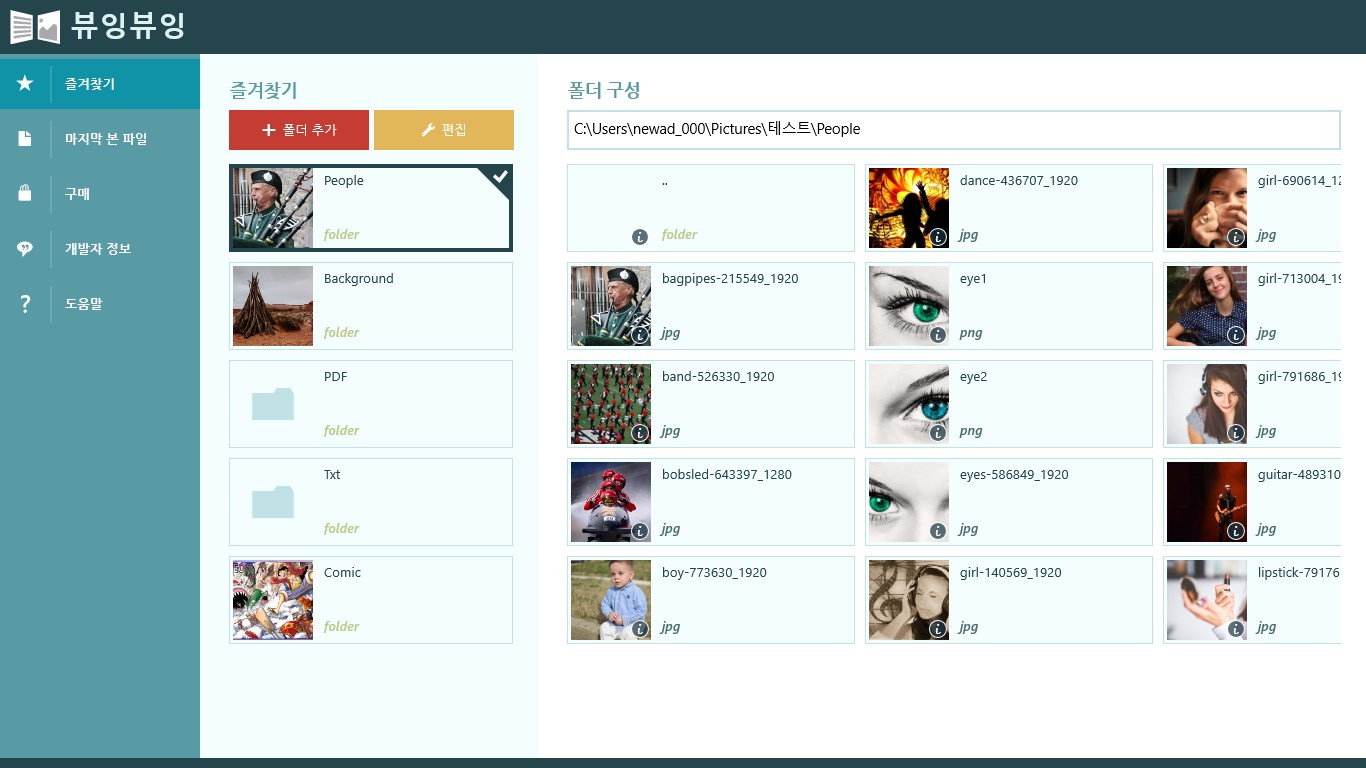Viewport: 1366px width, 768px height.
Task: Click the shopping bag purchase icon
Action: (25, 194)
